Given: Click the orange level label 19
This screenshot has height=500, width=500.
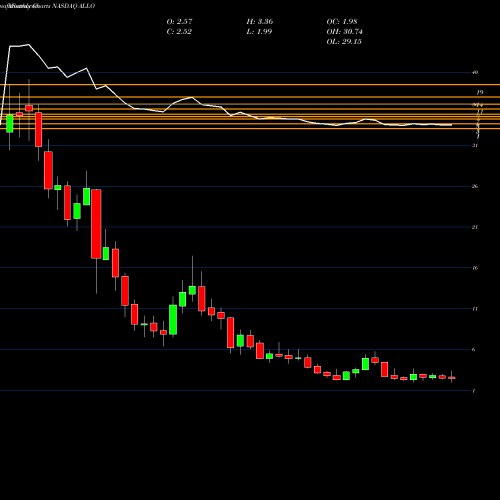Looking at the screenshot, I should 480,92.
